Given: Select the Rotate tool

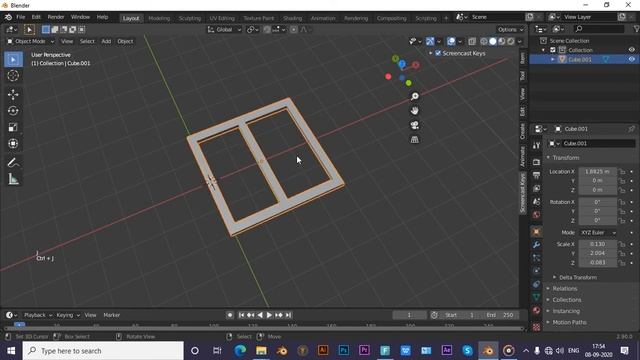Looking at the screenshot, I should coord(13,111).
